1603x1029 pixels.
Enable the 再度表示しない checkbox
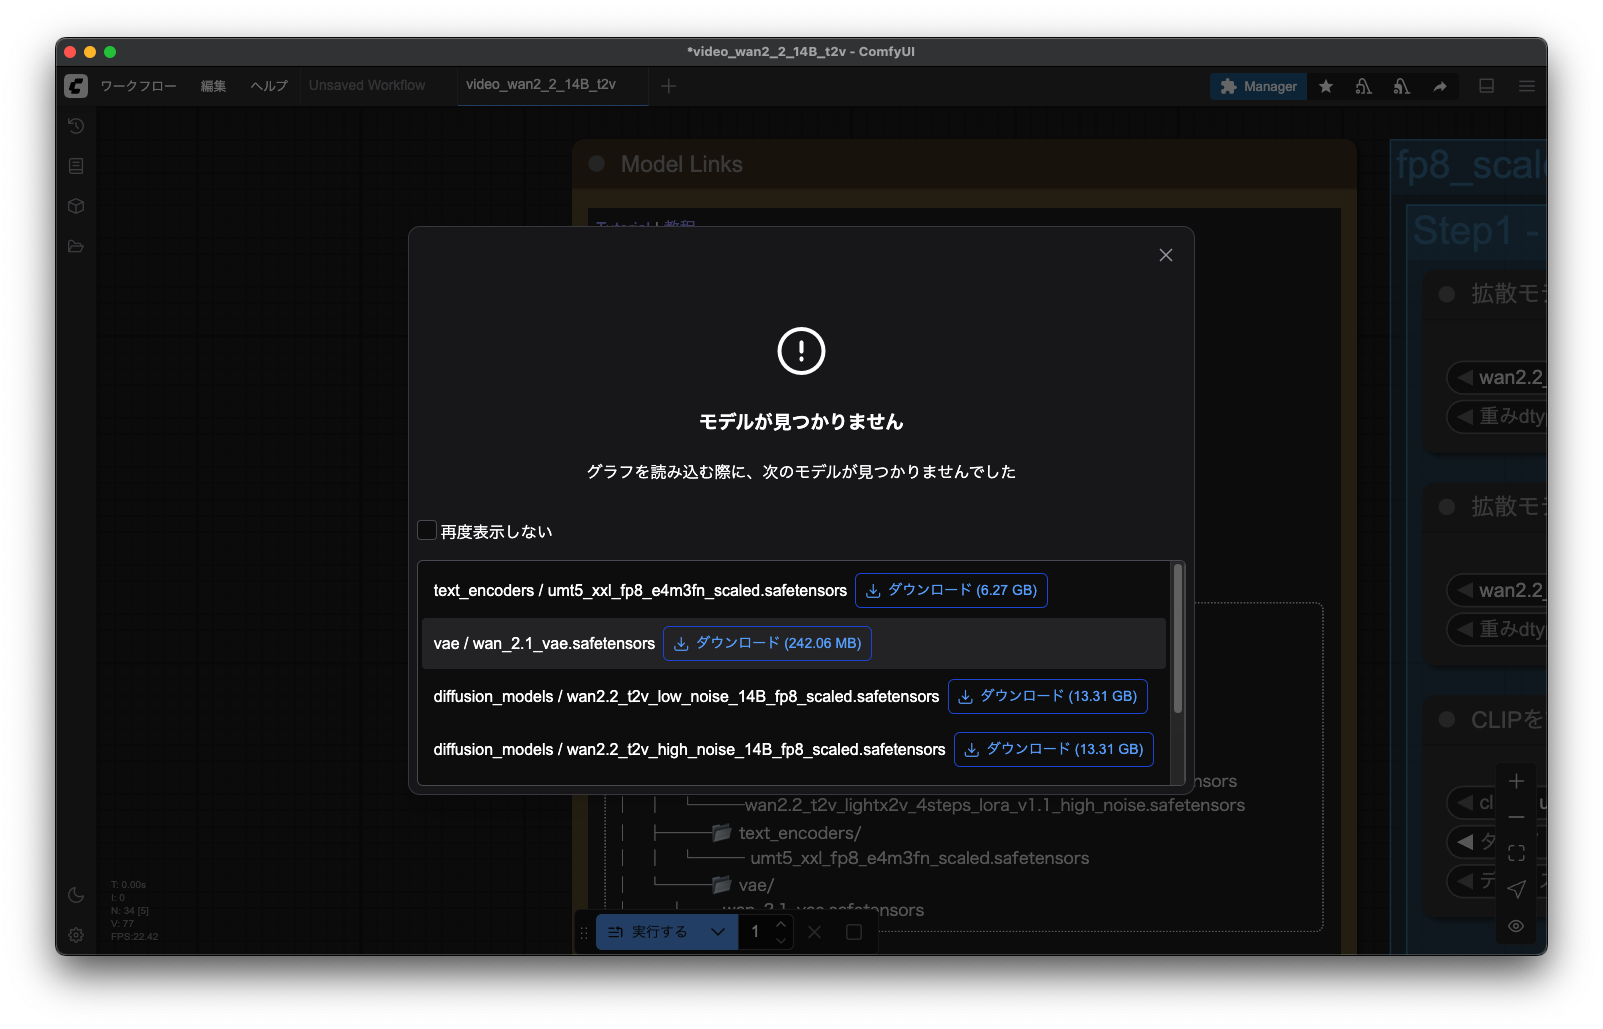(x=427, y=530)
